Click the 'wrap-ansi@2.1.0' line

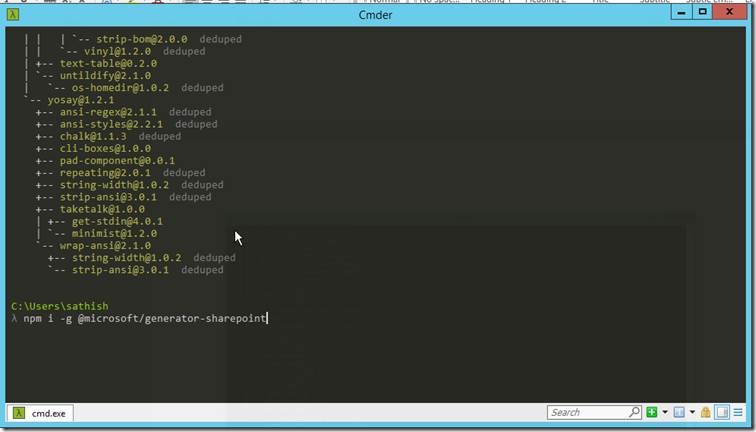[x=105, y=245]
